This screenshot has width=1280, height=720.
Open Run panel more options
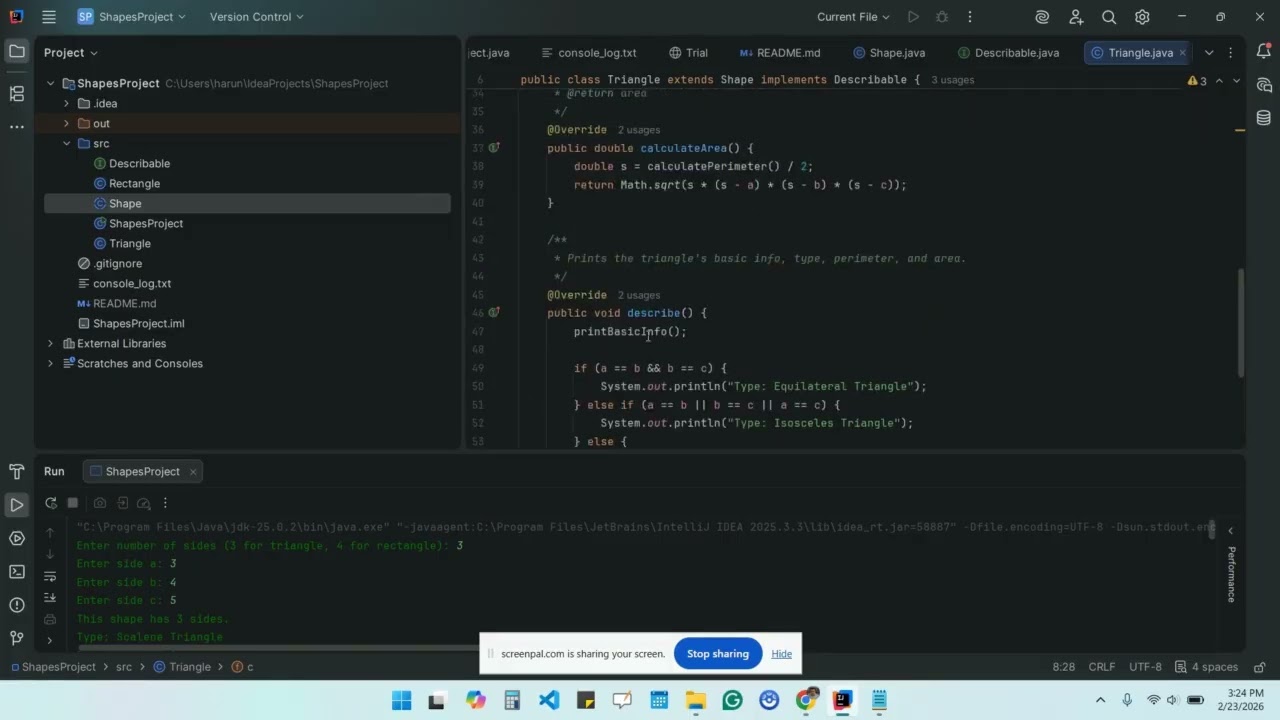point(165,503)
